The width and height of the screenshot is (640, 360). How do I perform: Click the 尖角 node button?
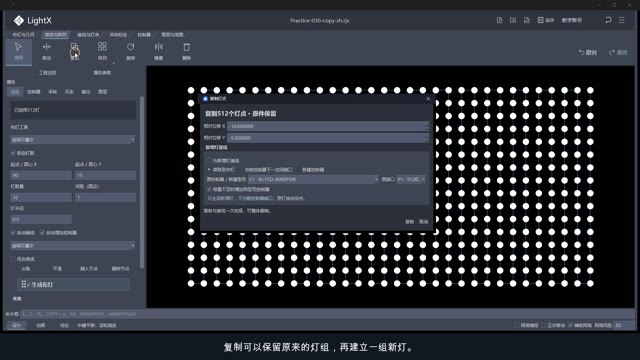[25, 269]
